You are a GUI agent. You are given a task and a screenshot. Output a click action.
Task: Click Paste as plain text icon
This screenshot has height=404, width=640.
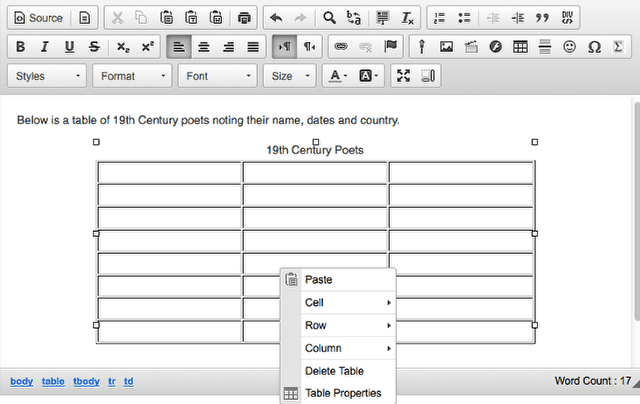(191, 18)
